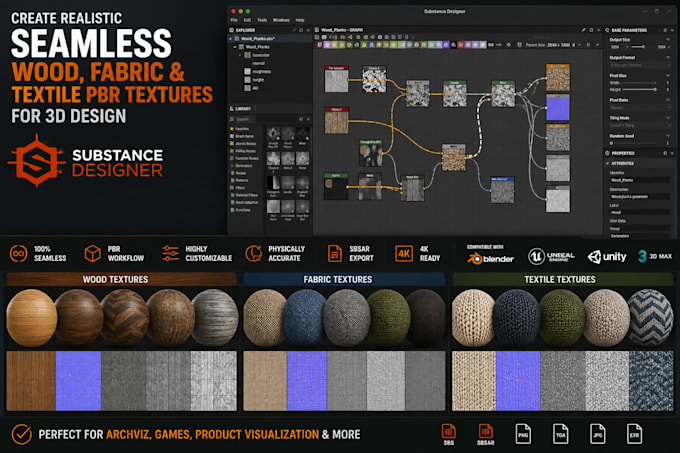
Task: Click the Properties panel header icon
Action: 607,153
